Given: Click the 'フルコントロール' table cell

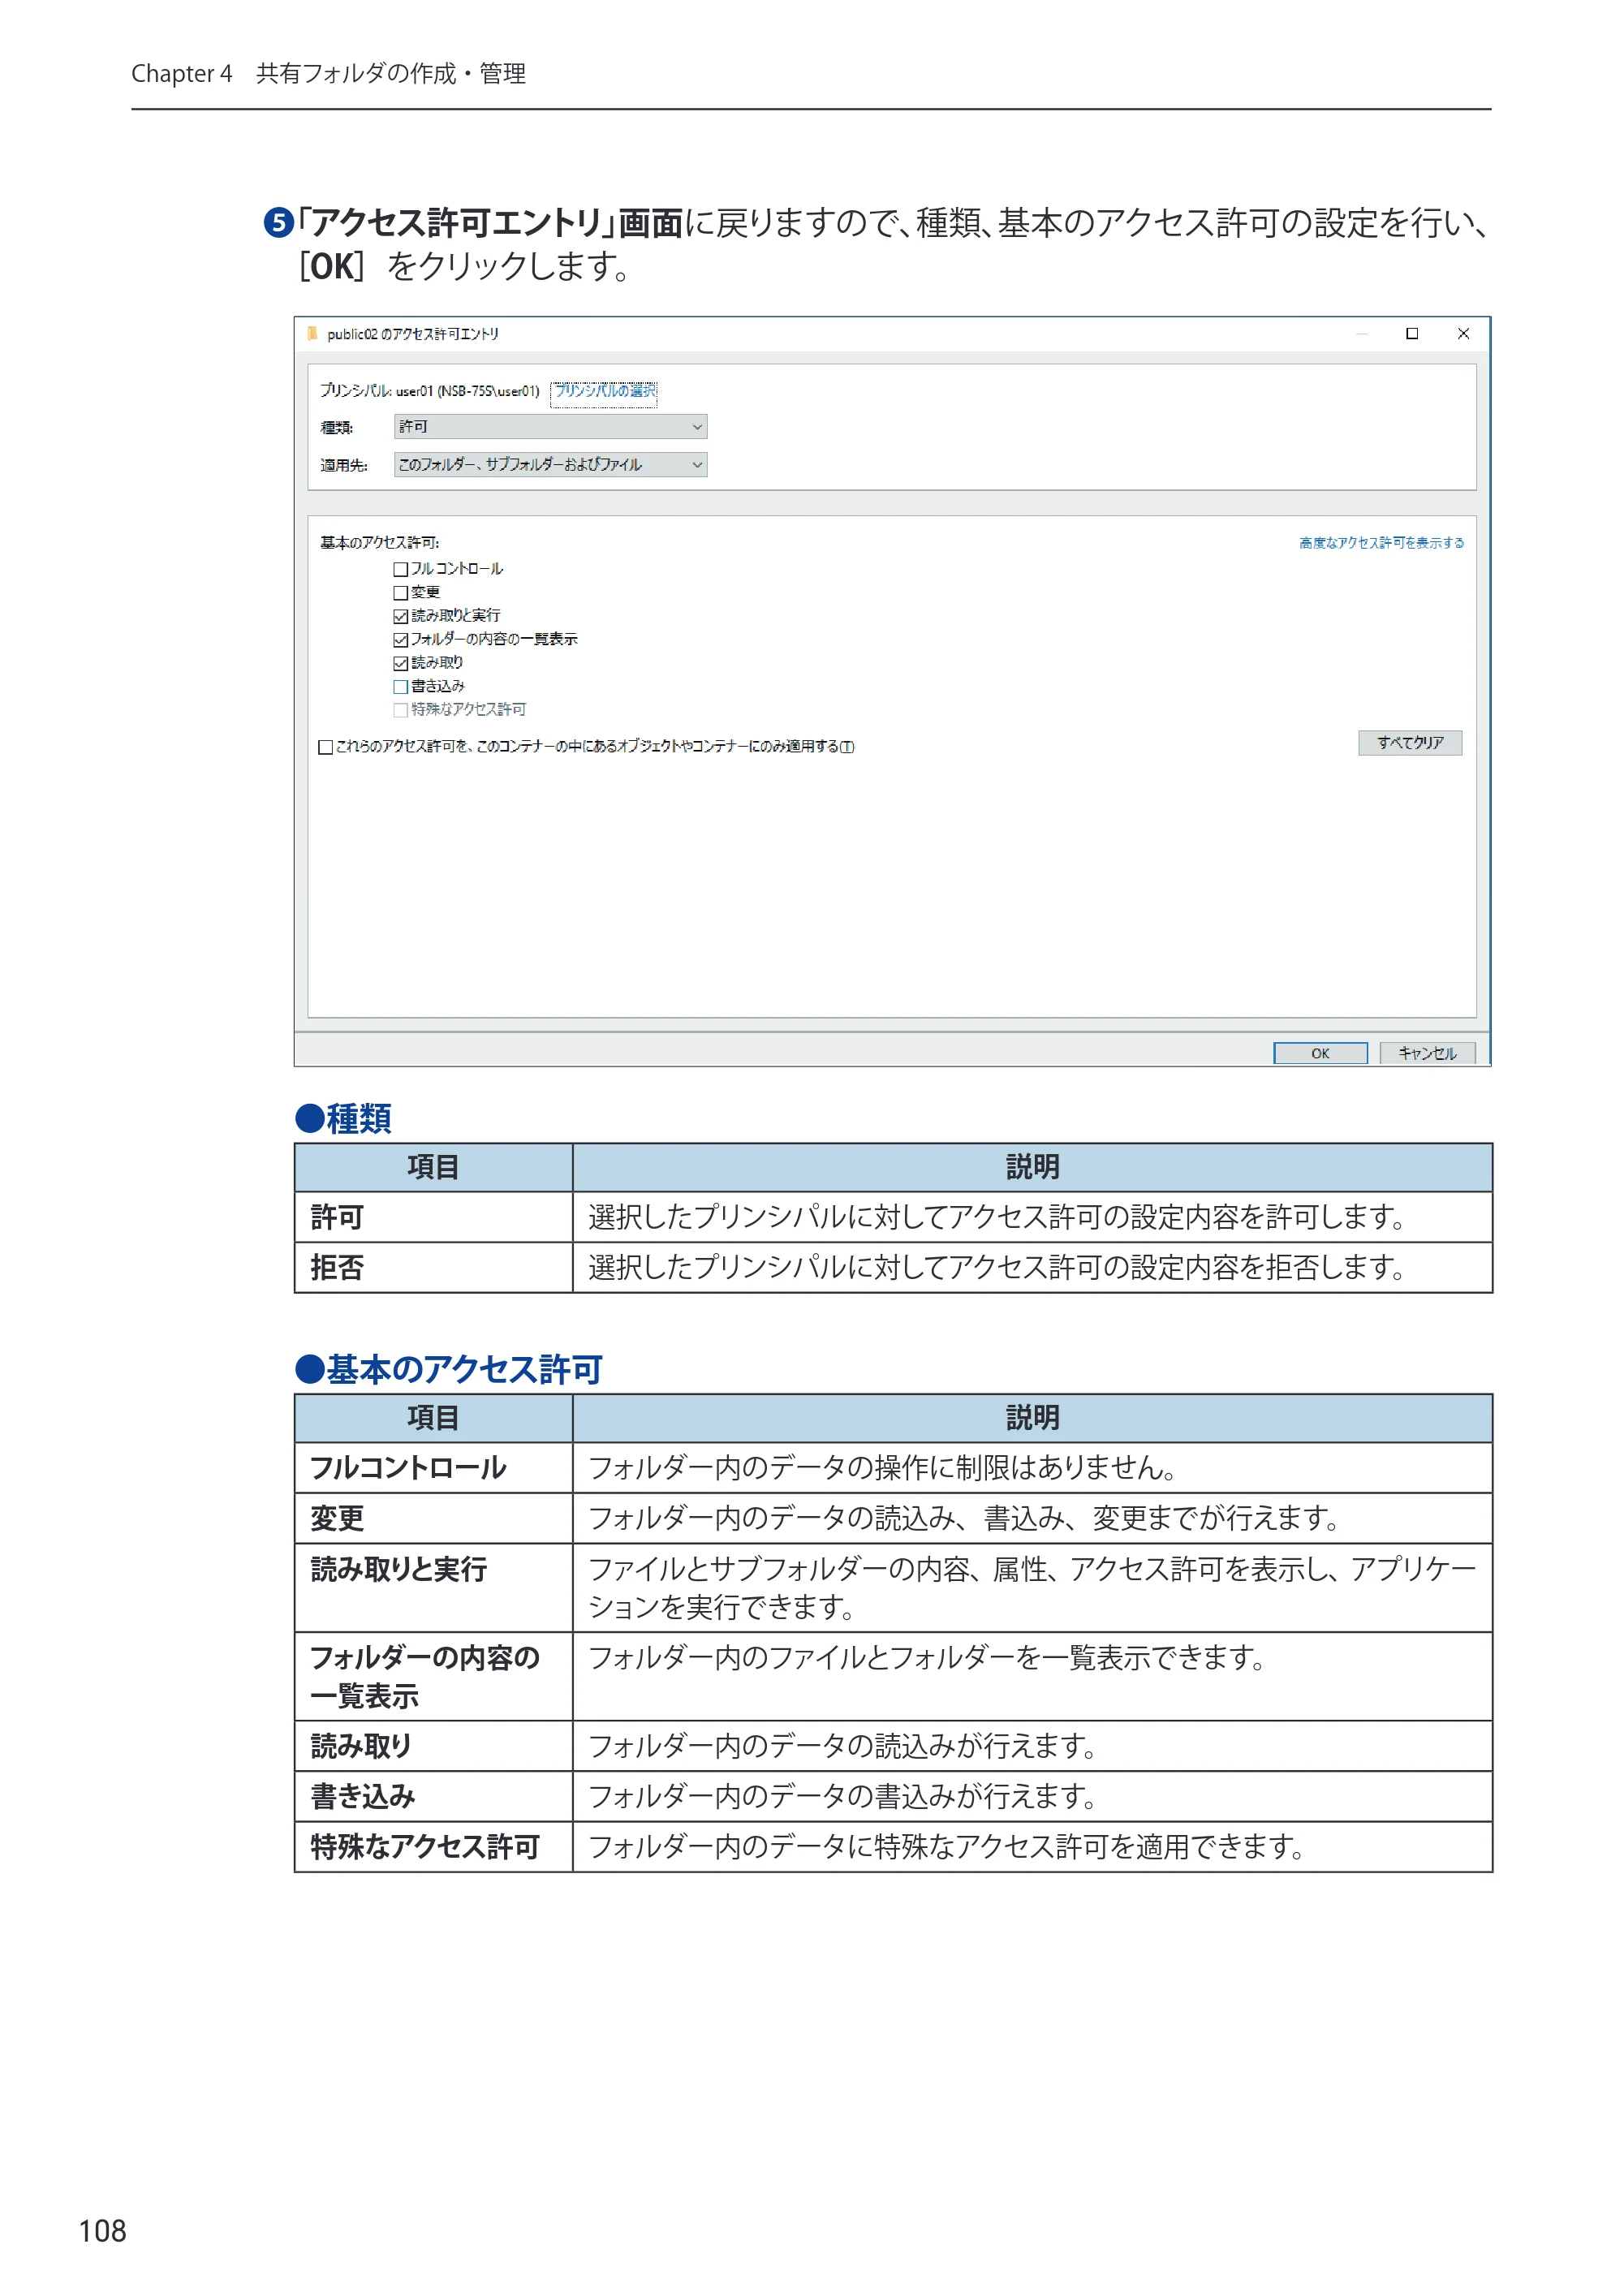Looking at the screenshot, I should pos(433,1468).
